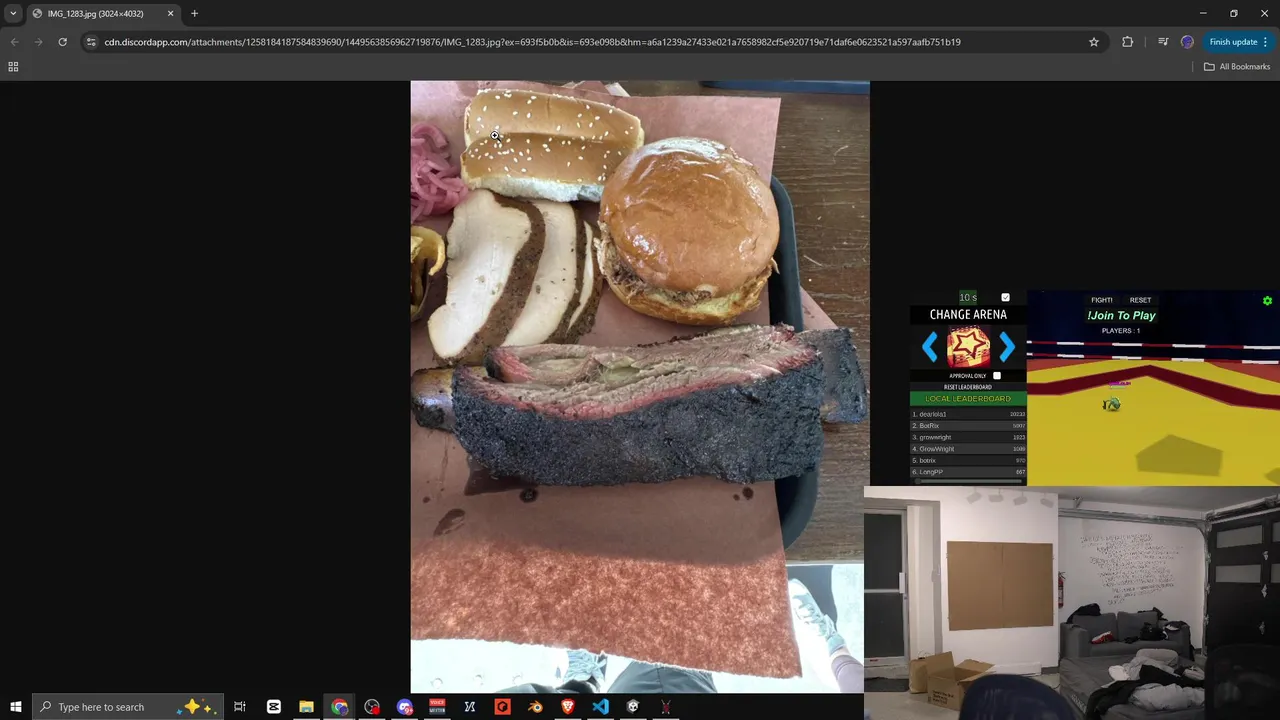Bookmark this page with the star
This screenshot has height=720, width=1280.
tap(1094, 42)
